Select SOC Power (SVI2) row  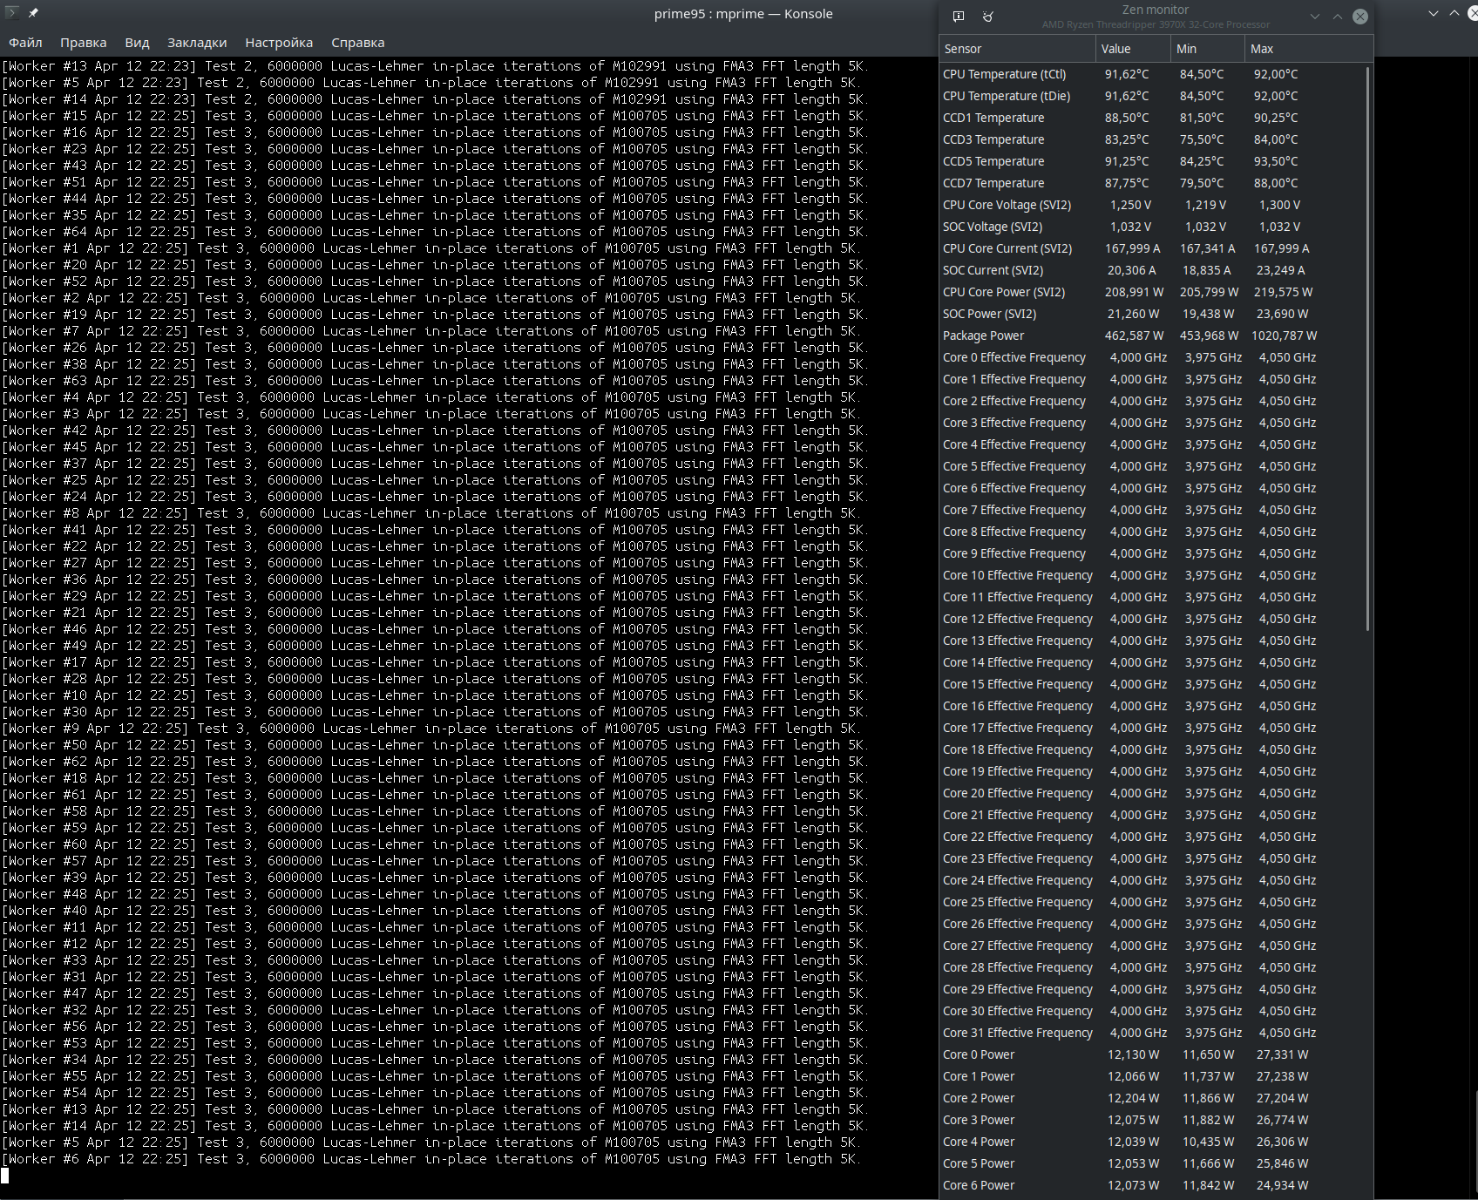1152,314
